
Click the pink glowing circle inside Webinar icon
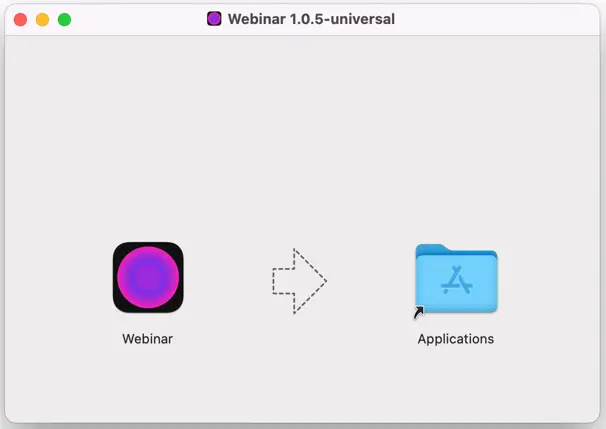[x=148, y=277]
